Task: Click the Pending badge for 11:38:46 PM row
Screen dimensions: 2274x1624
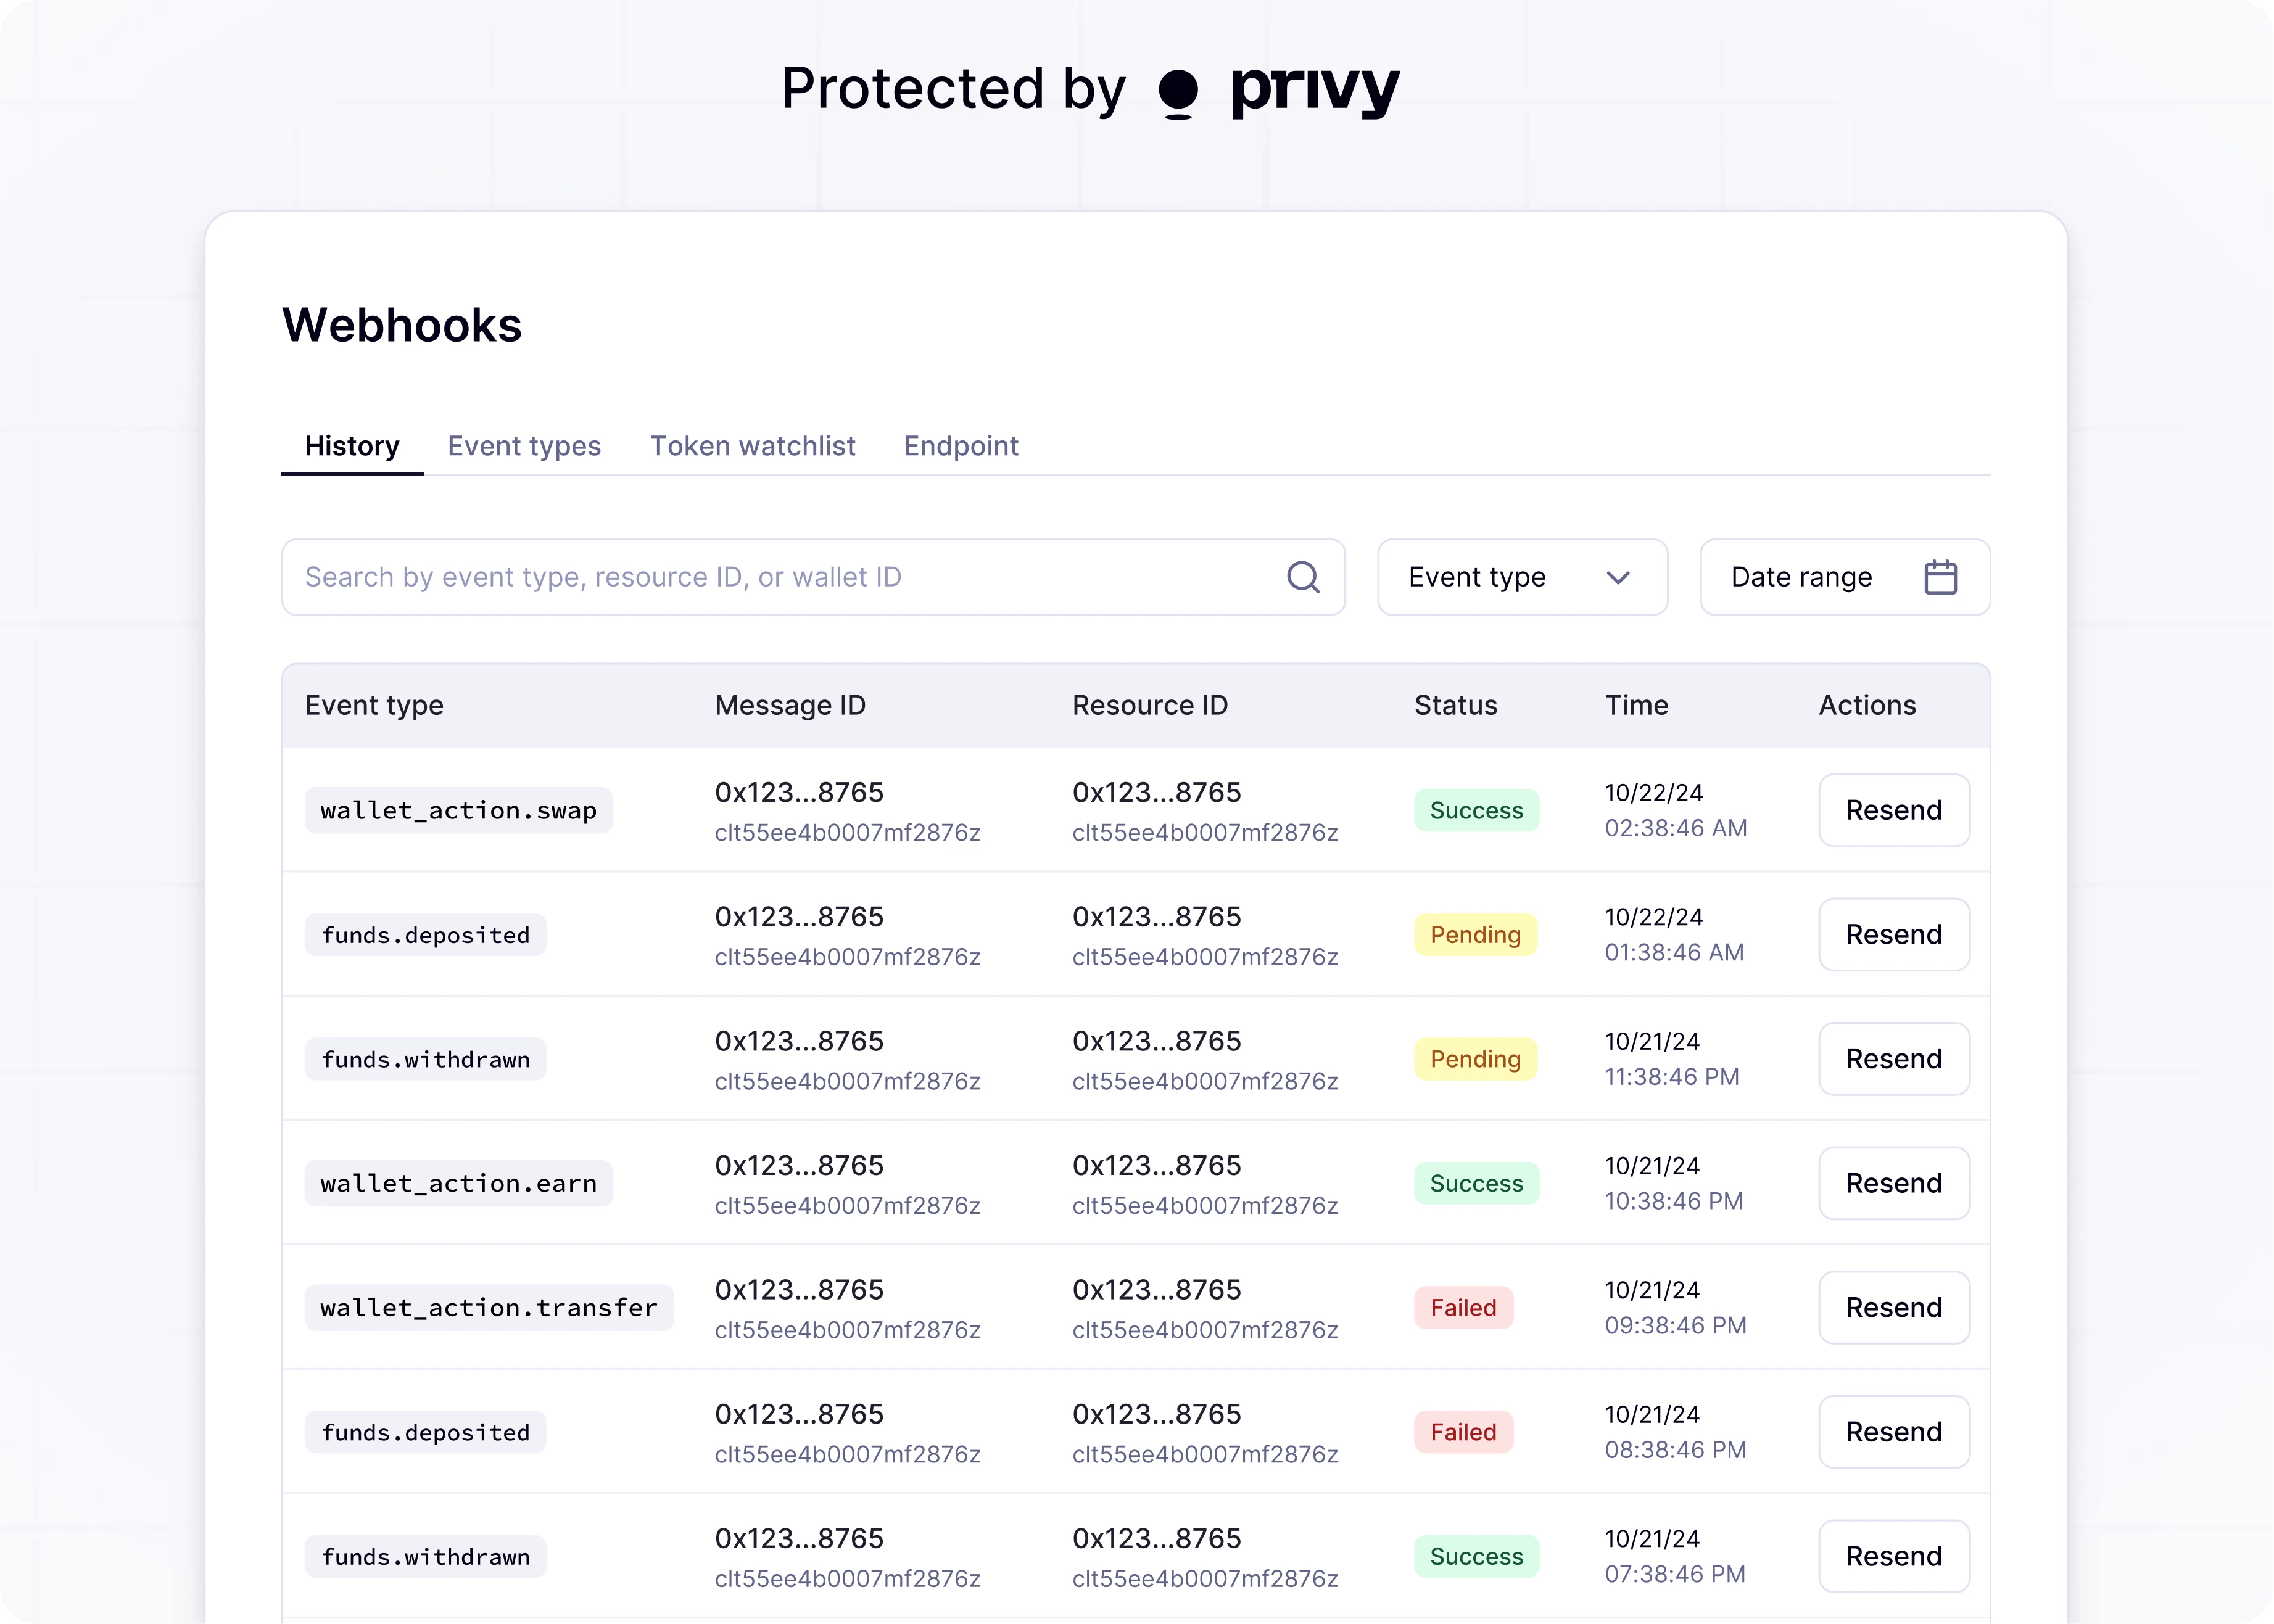Action: coord(1475,1059)
